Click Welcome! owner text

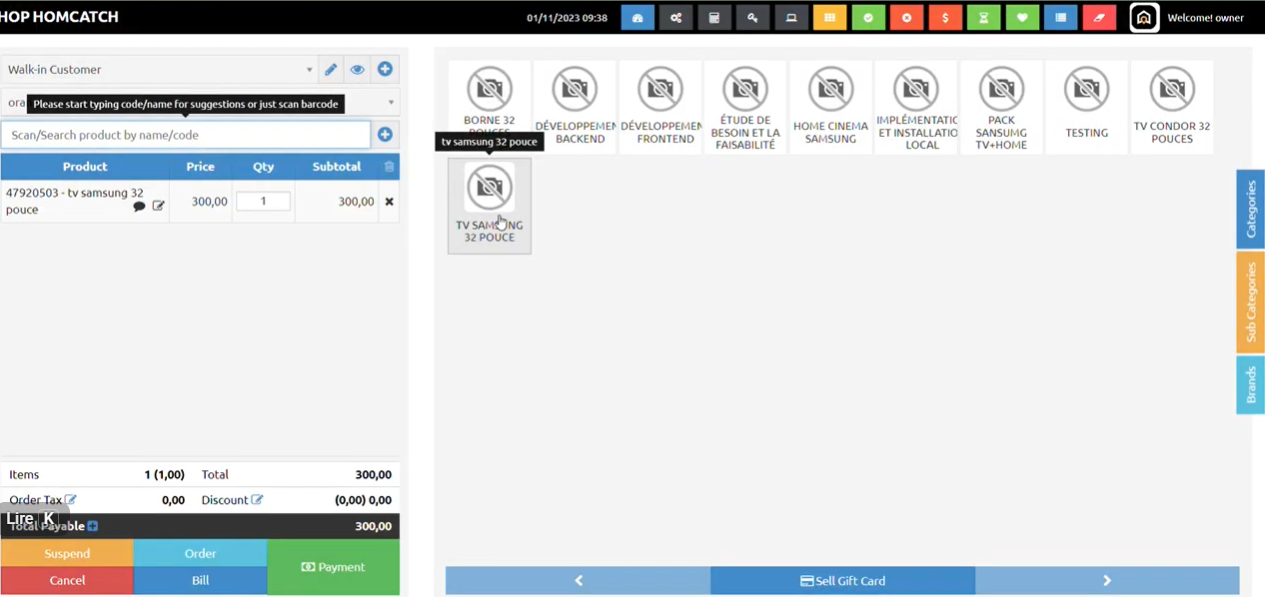(1206, 18)
